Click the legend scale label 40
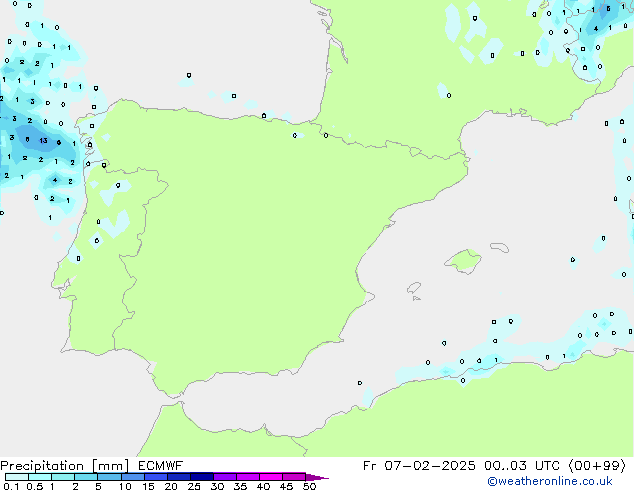The width and height of the screenshot is (634, 490). [x=263, y=486]
